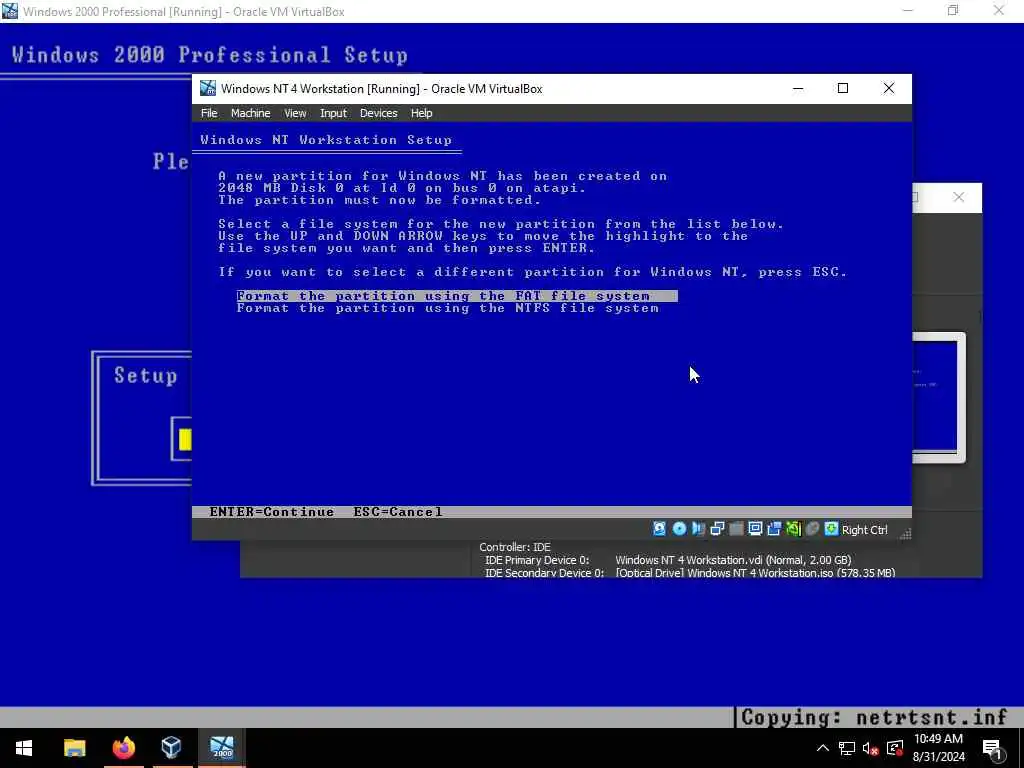This screenshot has width=1024, height=768.
Task: Click the resize grip of NT 4 window
Action: [x=905, y=534]
